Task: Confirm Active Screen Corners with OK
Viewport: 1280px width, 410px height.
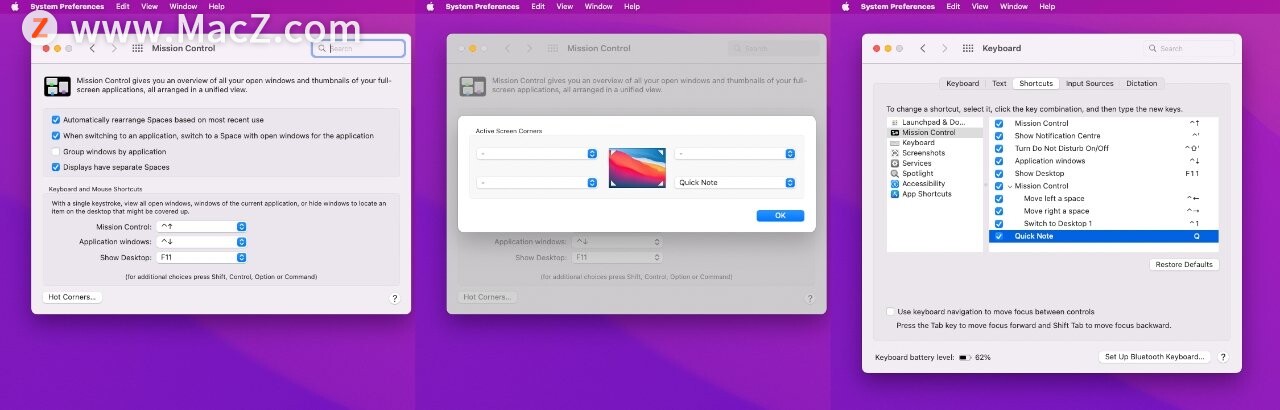Action: pyautogui.click(x=780, y=215)
